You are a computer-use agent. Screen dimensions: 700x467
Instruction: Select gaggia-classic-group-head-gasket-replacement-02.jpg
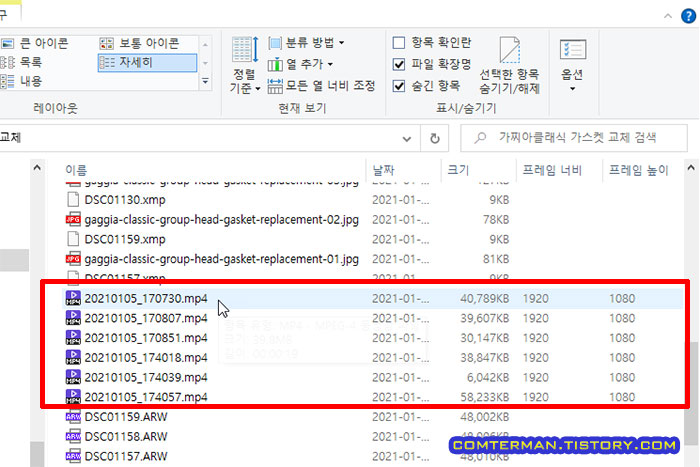(221, 220)
